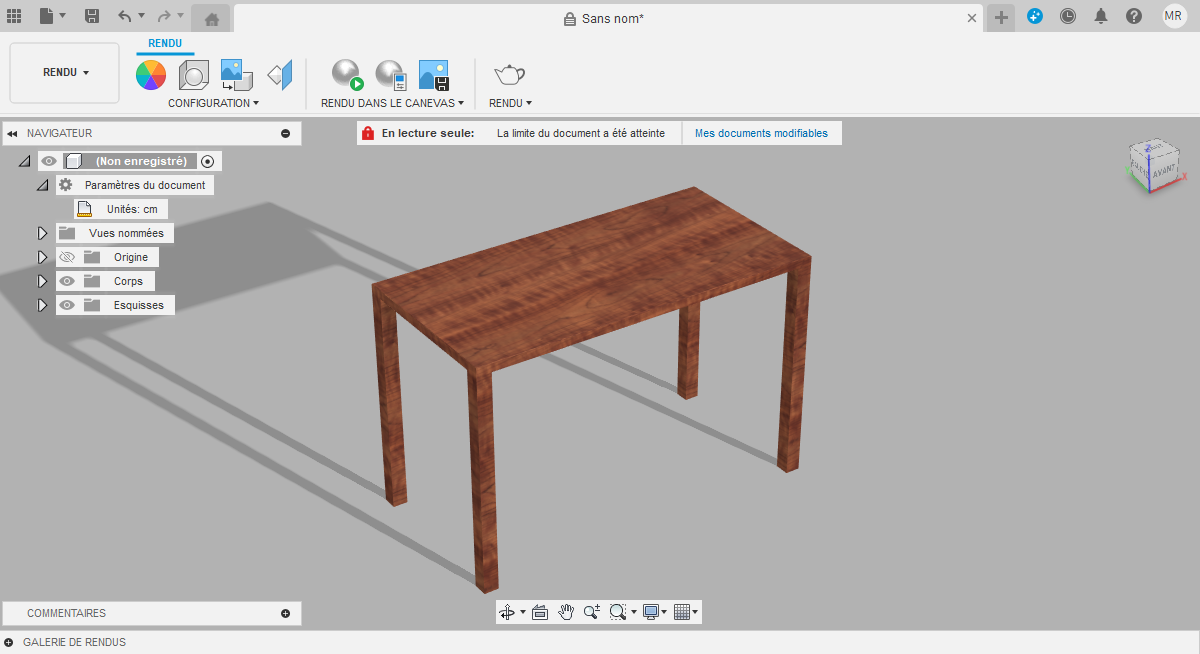The image size is (1200, 654).
Task: Show the Origine folder
Action: click(x=66, y=257)
